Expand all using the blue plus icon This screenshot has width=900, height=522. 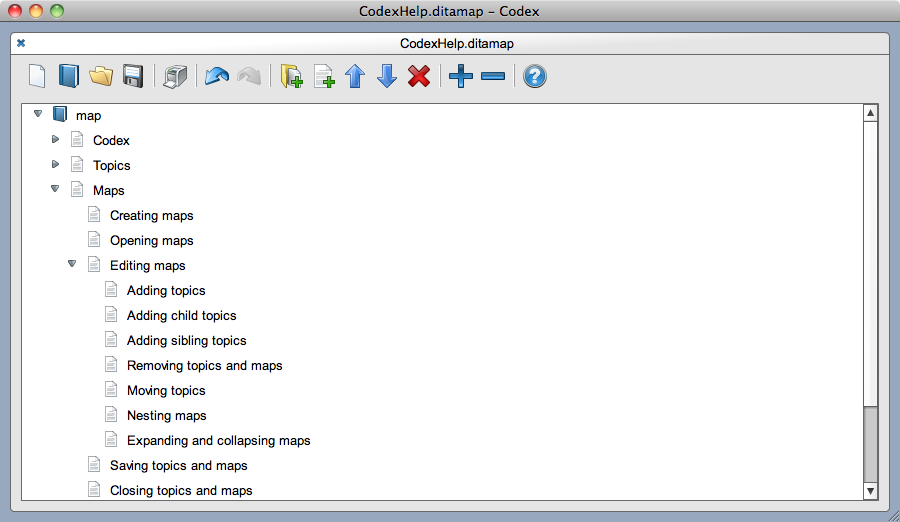[x=460, y=76]
